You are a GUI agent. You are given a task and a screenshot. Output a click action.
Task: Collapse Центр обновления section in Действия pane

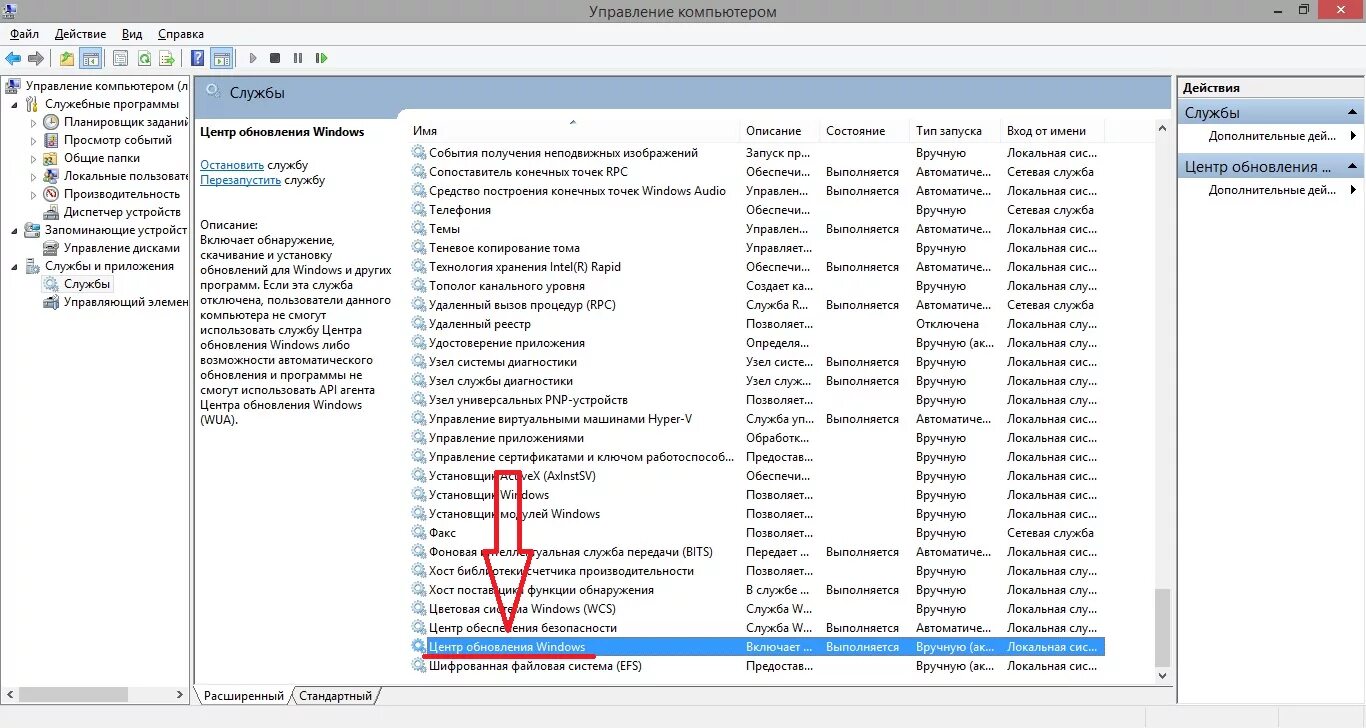coord(1353,167)
